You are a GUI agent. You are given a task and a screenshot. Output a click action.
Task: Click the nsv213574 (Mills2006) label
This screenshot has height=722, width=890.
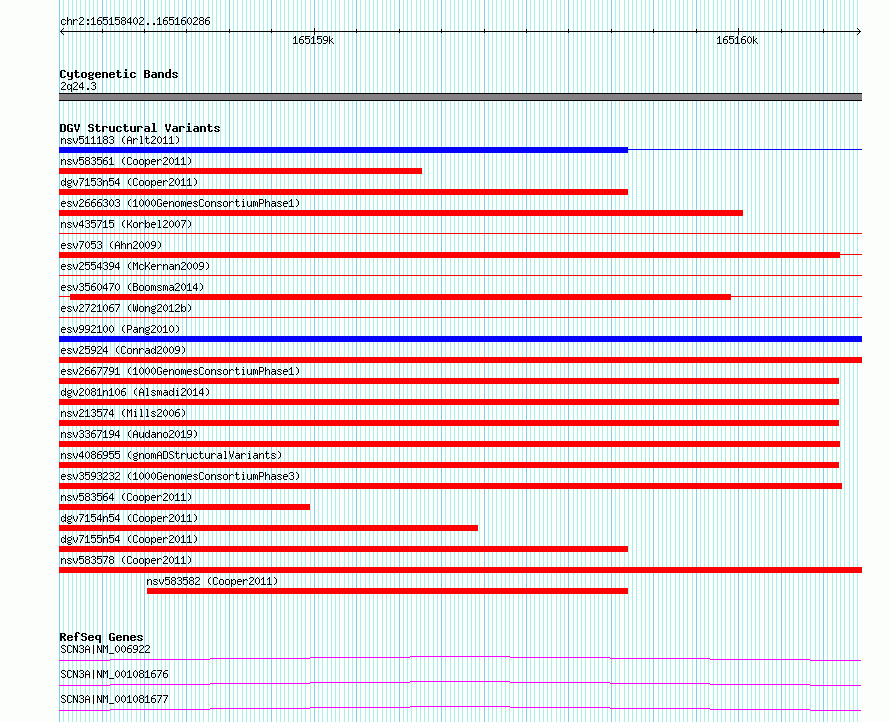123,413
